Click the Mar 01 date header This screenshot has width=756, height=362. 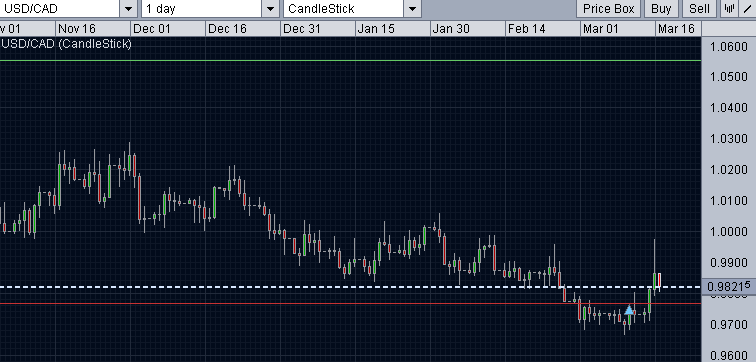pyautogui.click(x=600, y=29)
